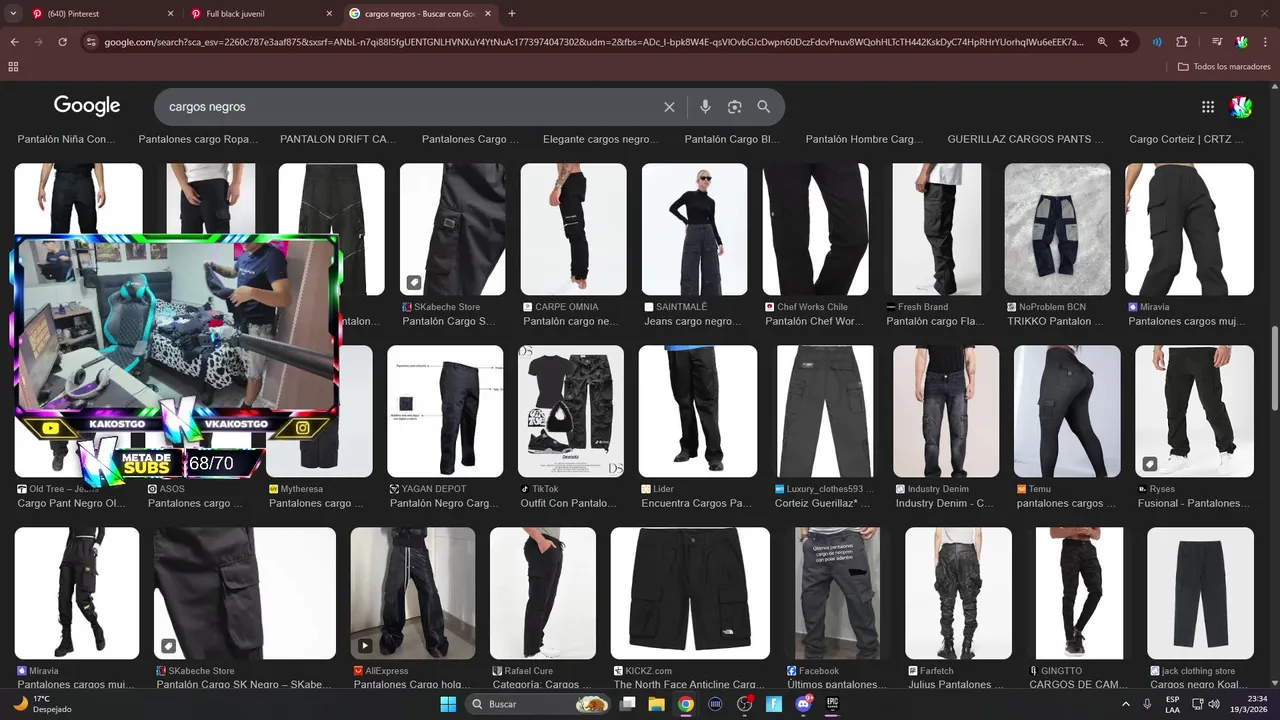The image size is (1280, 720).
Task: Open SKabeche Store Pantalón Cargo S link
Action: point(449,322)
